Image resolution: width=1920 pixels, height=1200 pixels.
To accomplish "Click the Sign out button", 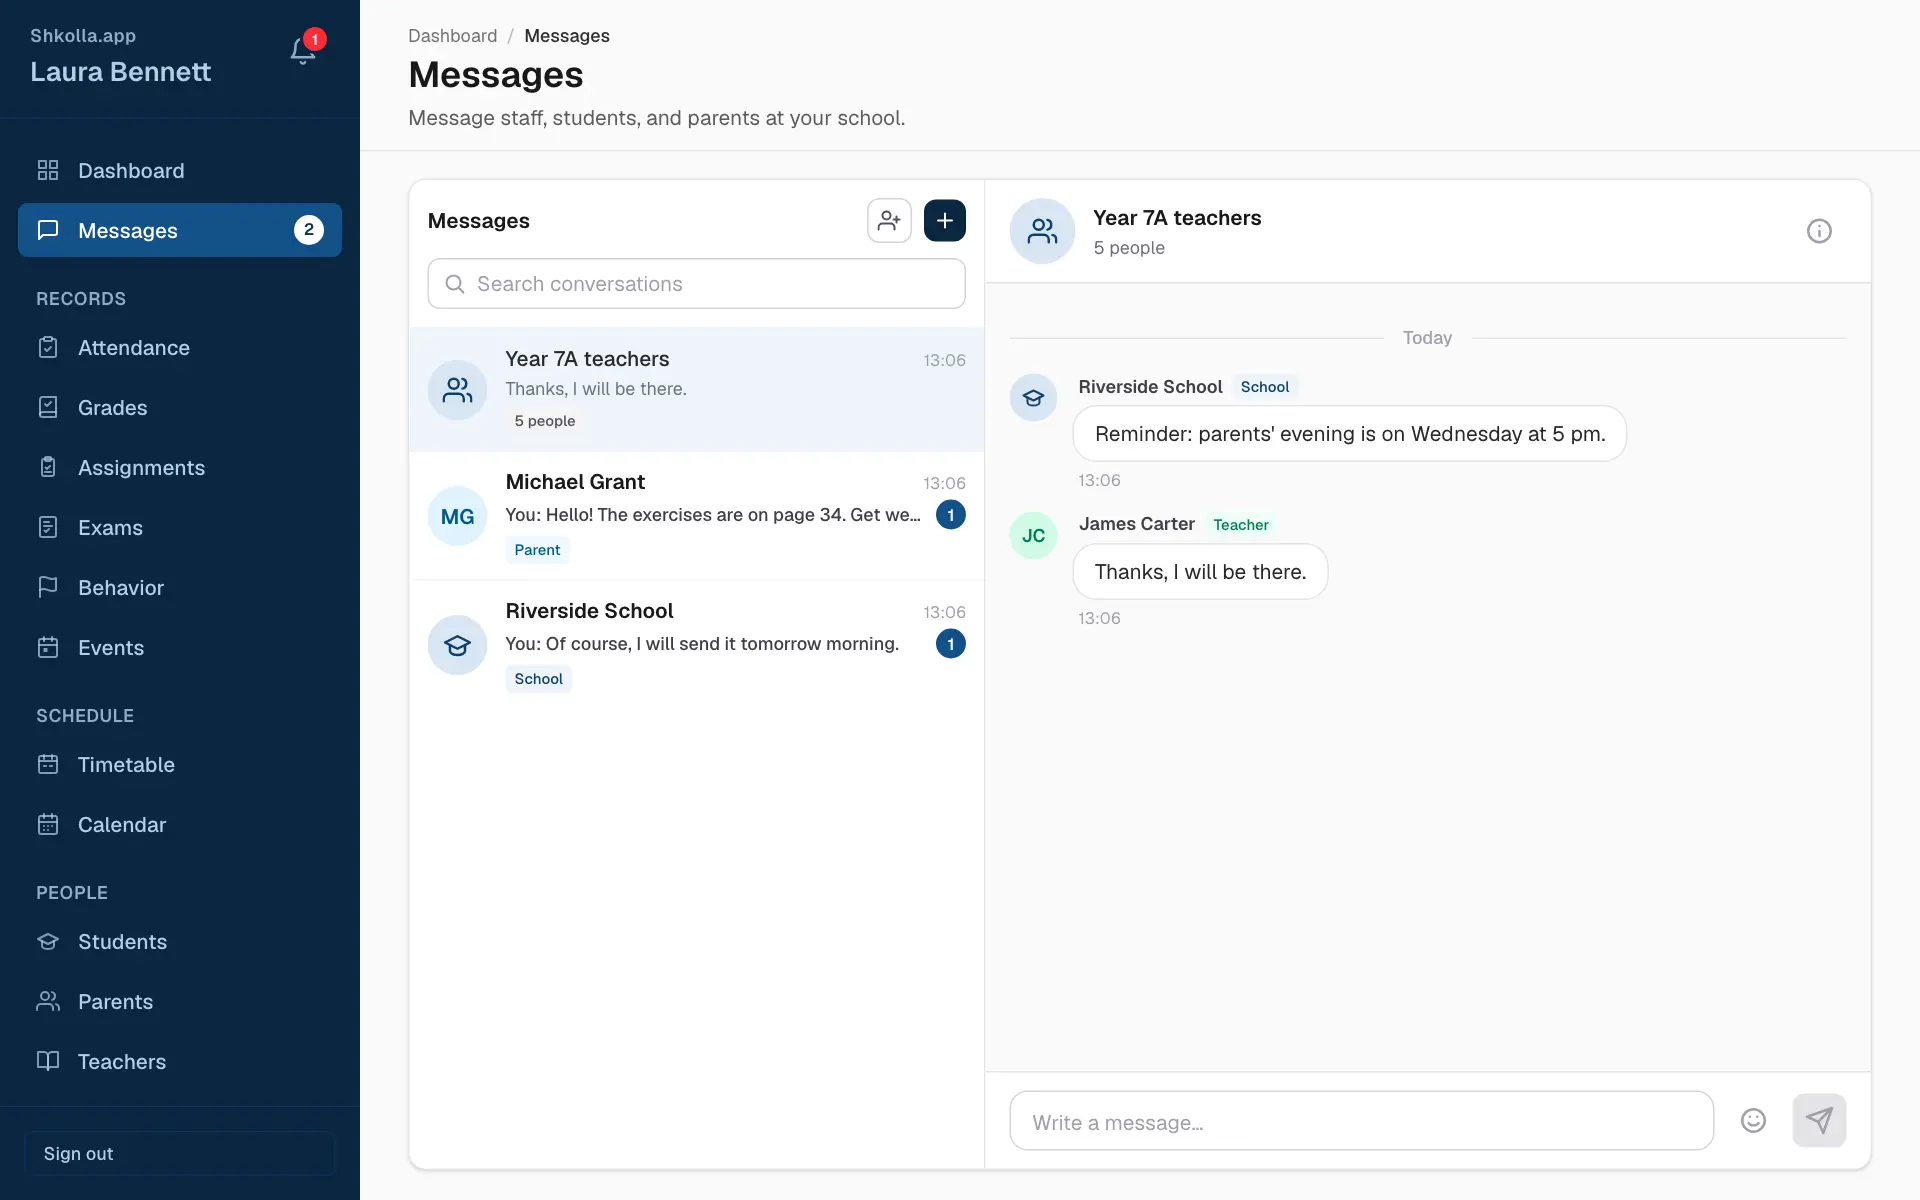I will 180,1153.
